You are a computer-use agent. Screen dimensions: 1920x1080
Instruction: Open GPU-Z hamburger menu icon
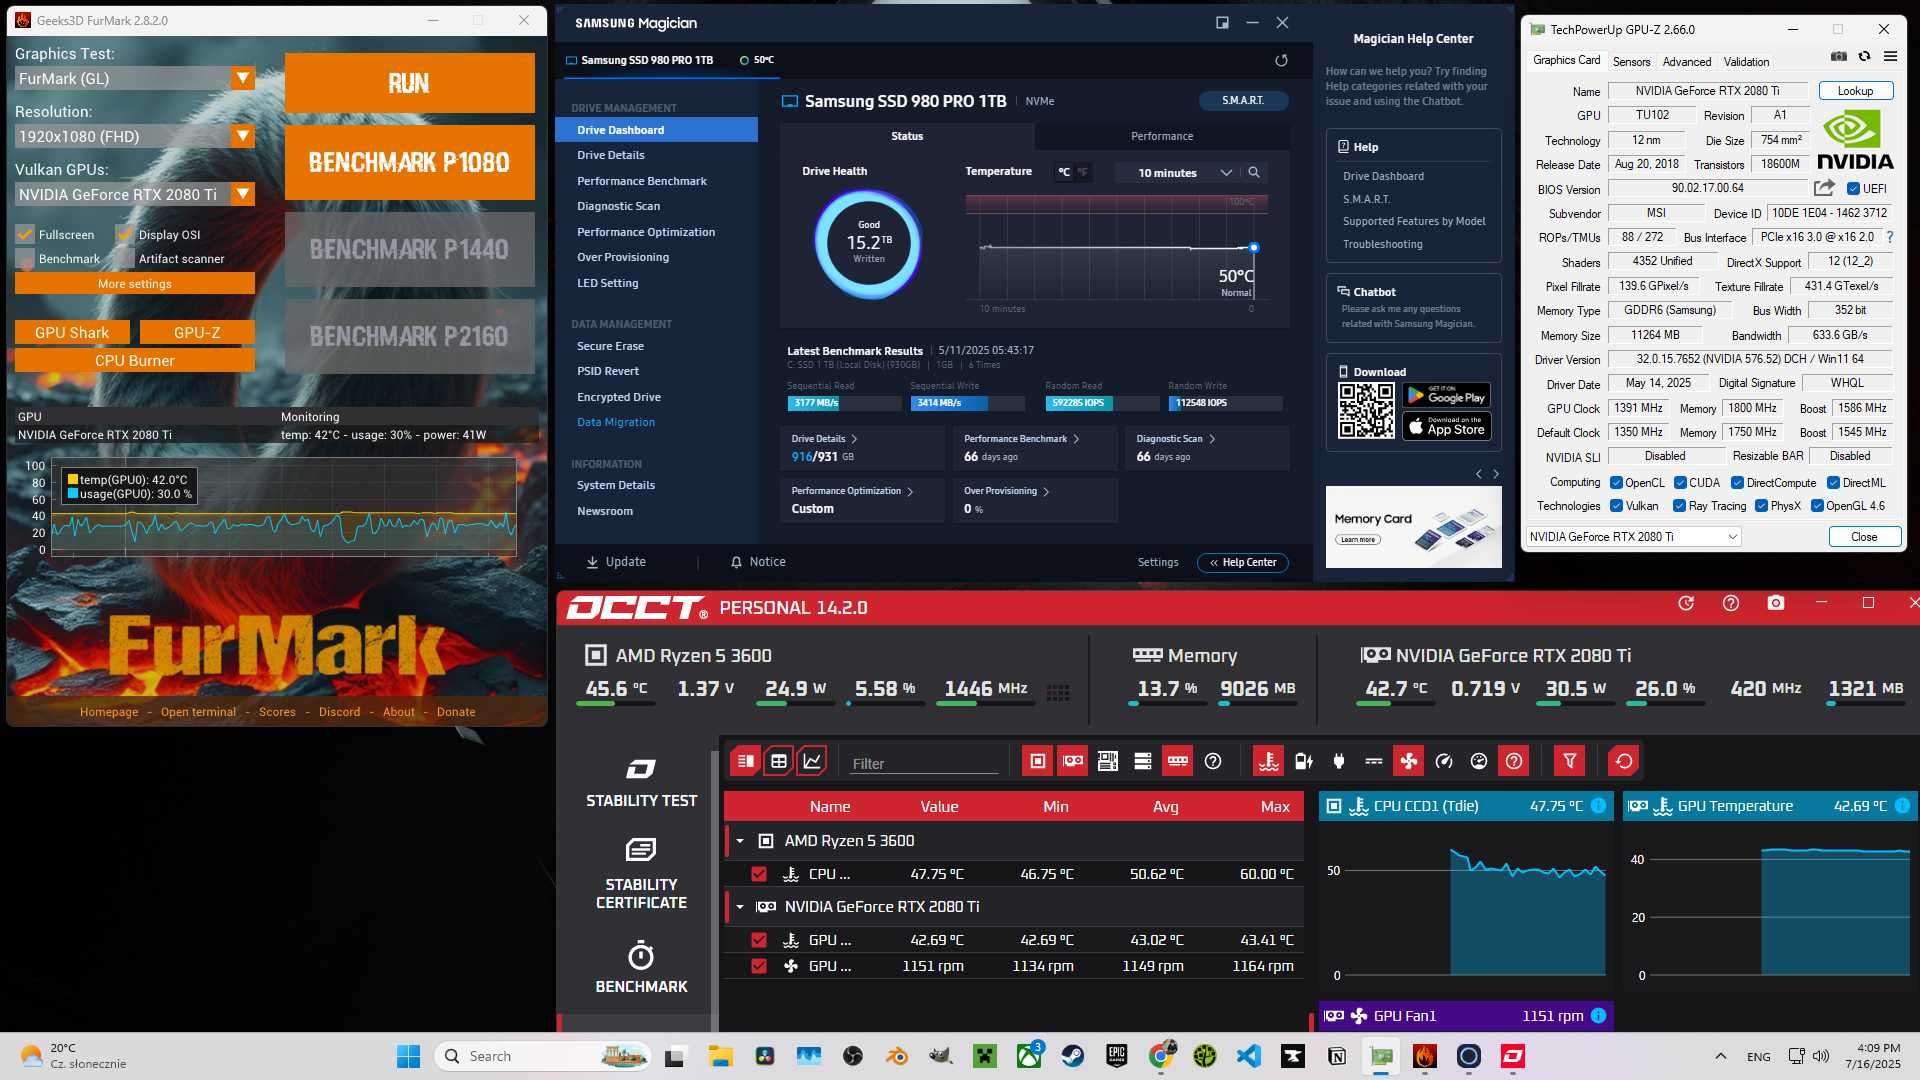point(1890,57)
